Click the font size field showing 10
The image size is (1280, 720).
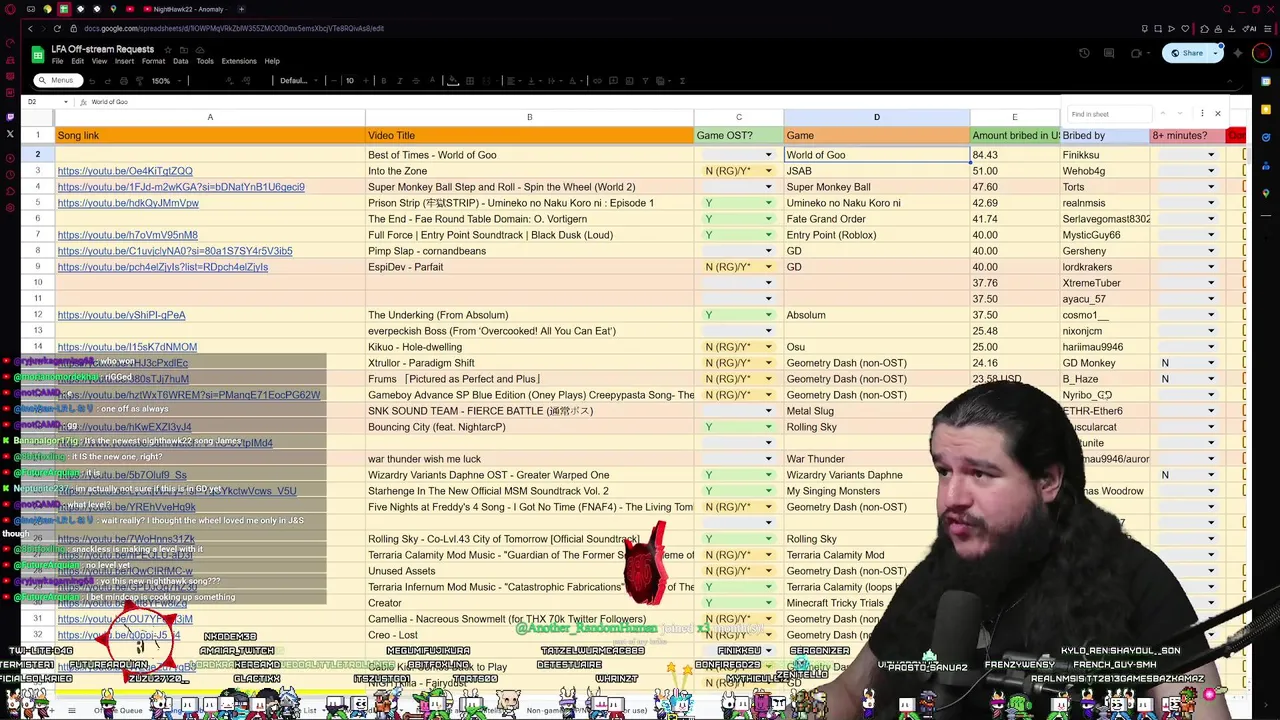click(x=350, y=80)
